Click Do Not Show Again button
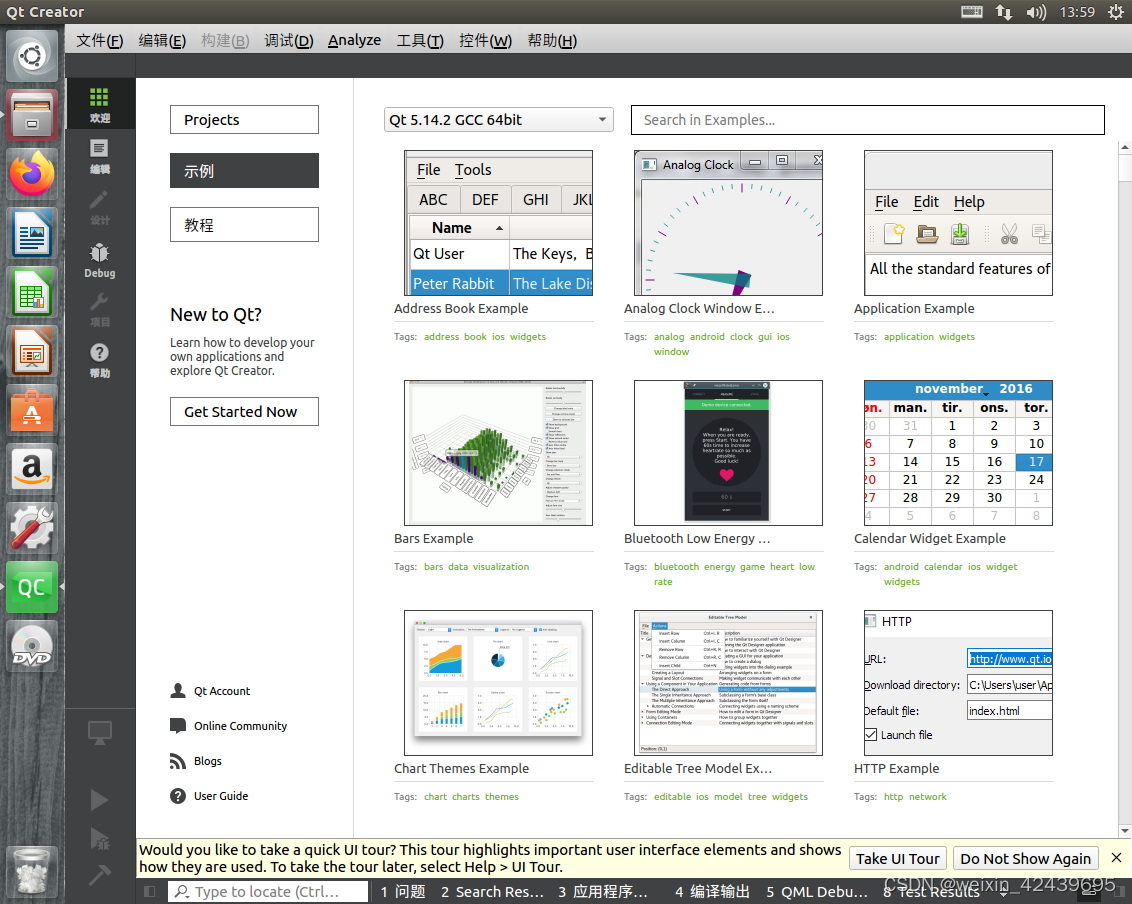Screen dimensions: 1132x904 click(1025, 859)
